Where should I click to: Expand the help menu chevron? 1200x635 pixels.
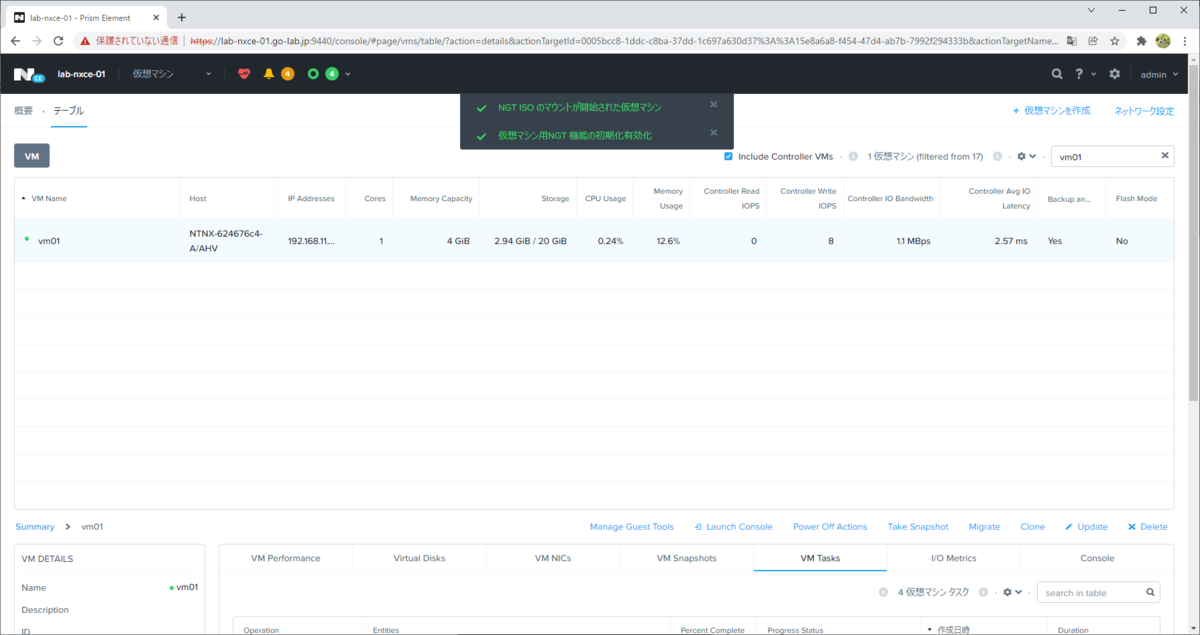1093,74
